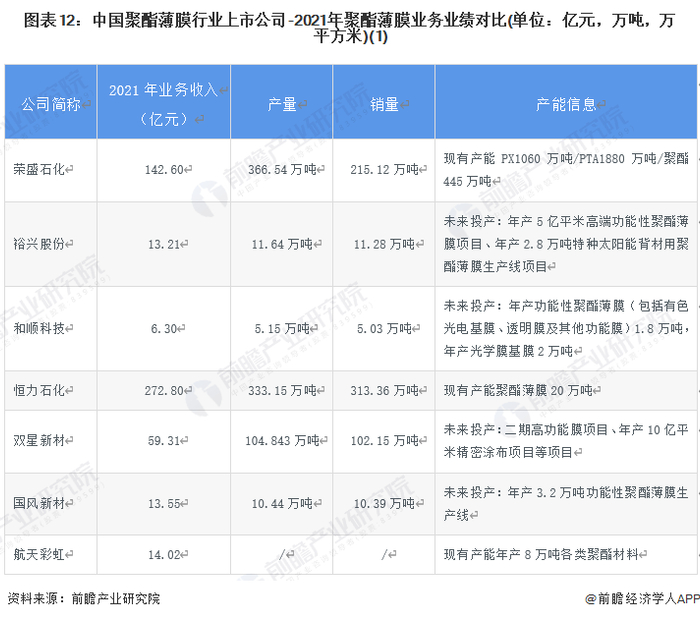Click output value 11.64万吨
Image resolution: width=700 pixels, height=619 pixels.
[x=282, y=244]
